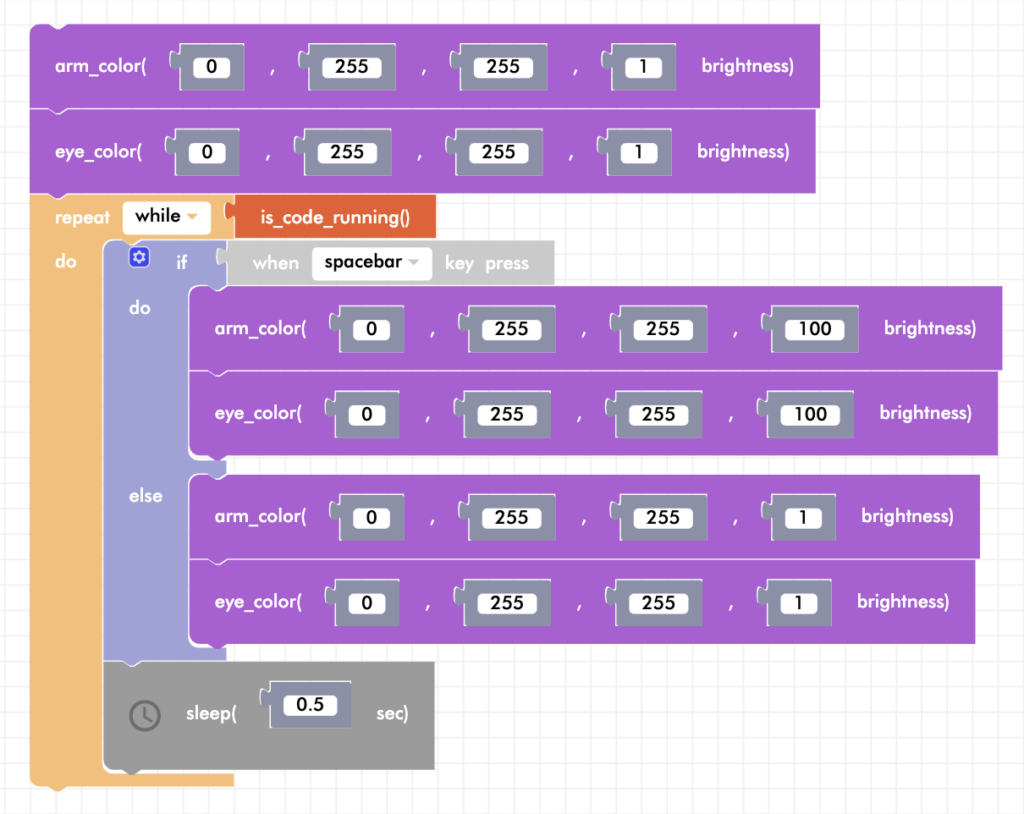Click the 0 value in the else-branch eye_color block
Screen dimensions: 1024x814
click(x=366, y=603)
